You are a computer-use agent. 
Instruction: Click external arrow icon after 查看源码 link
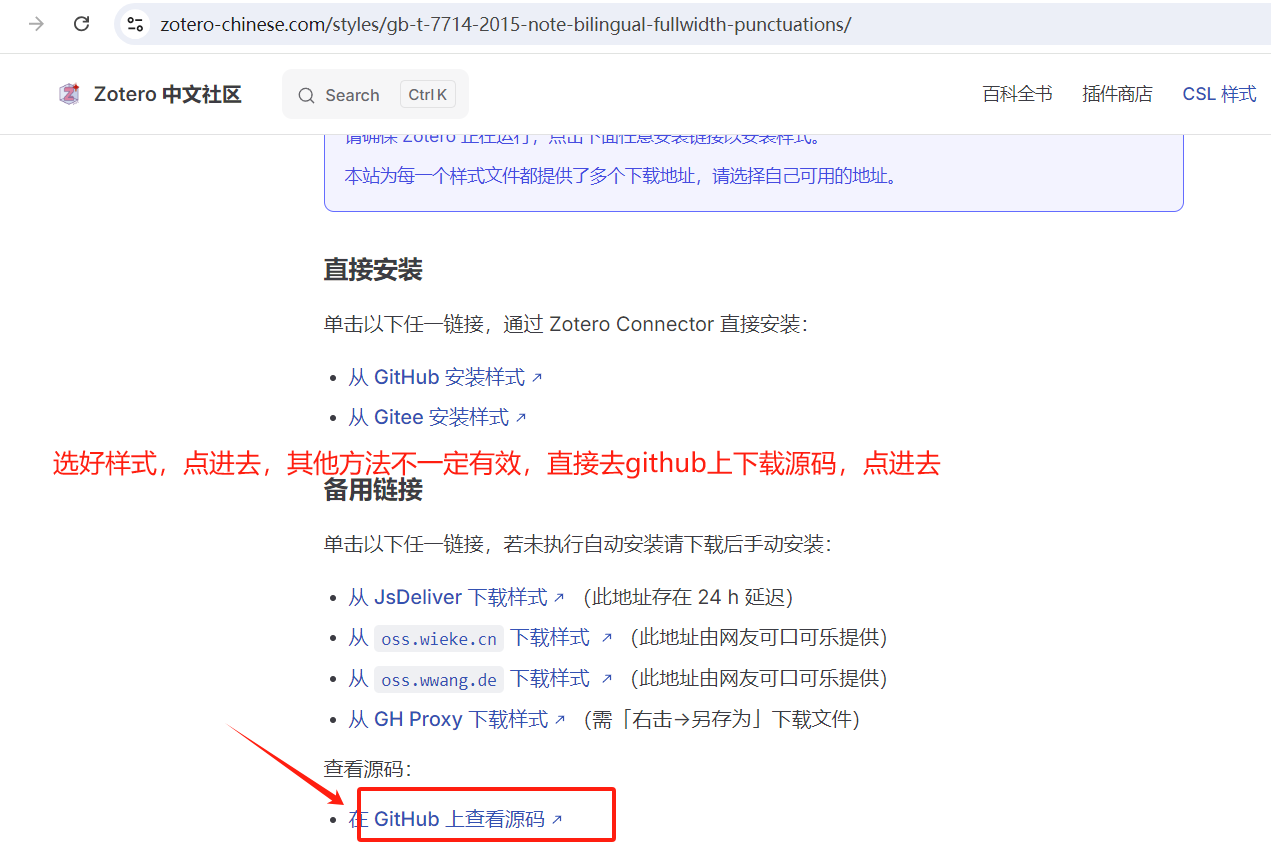click(x=557, y=820)
